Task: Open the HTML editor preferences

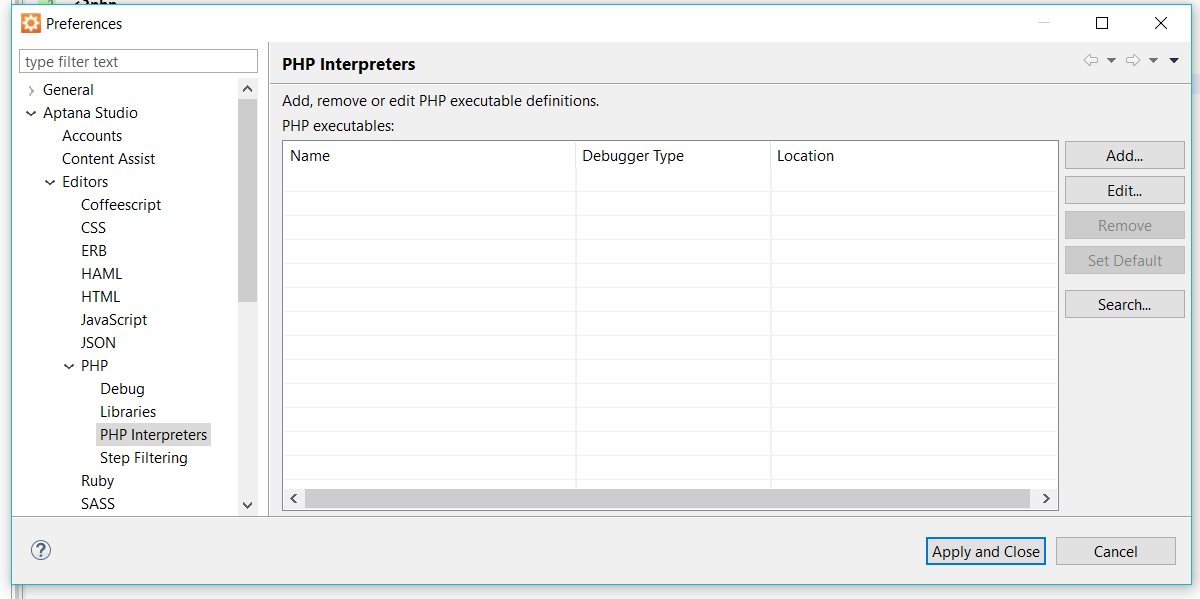Action: [x=100, y=297]
